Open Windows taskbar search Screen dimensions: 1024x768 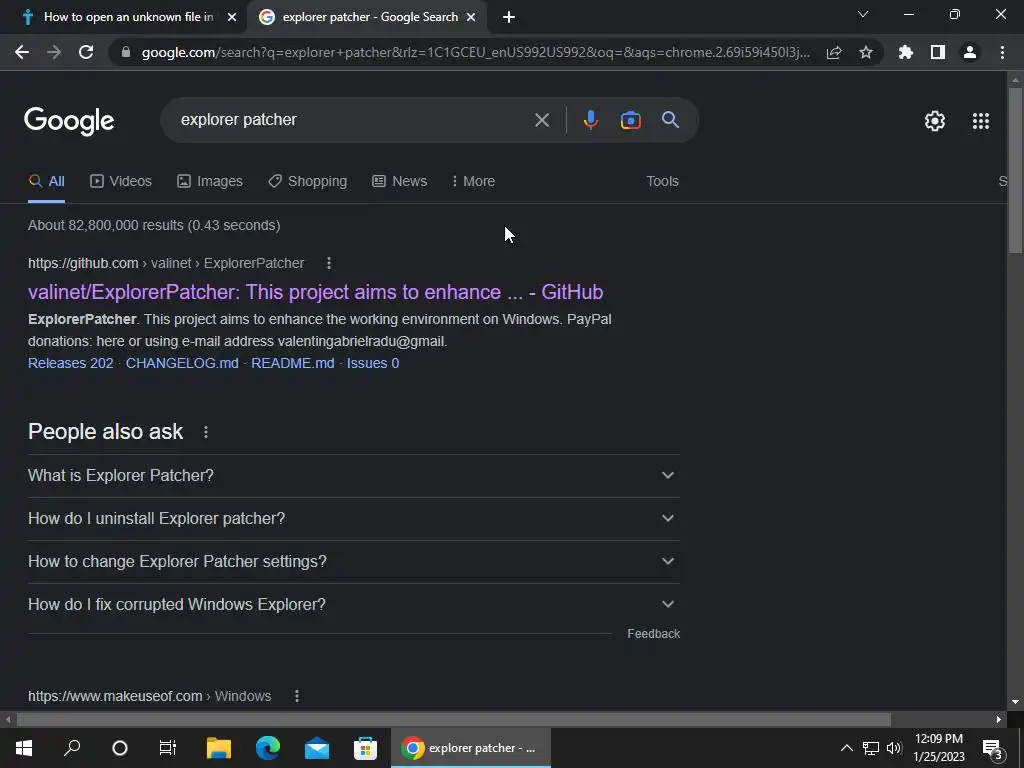click(x=72, y=748)
